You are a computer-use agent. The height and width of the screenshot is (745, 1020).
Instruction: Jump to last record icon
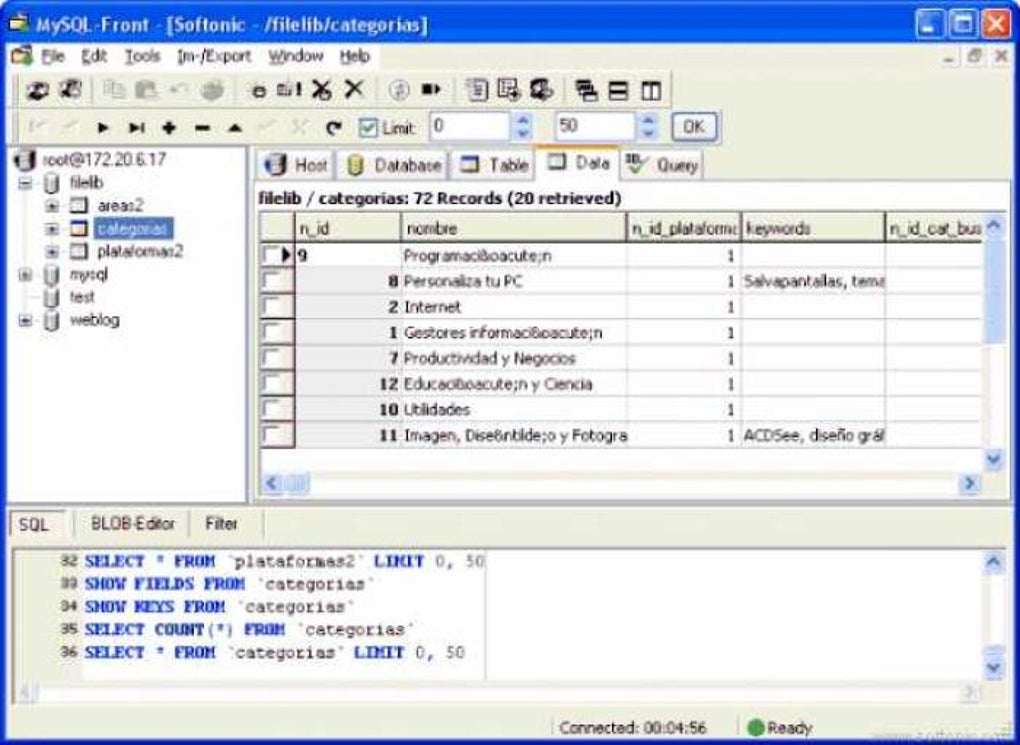click(x=136, y=128)
